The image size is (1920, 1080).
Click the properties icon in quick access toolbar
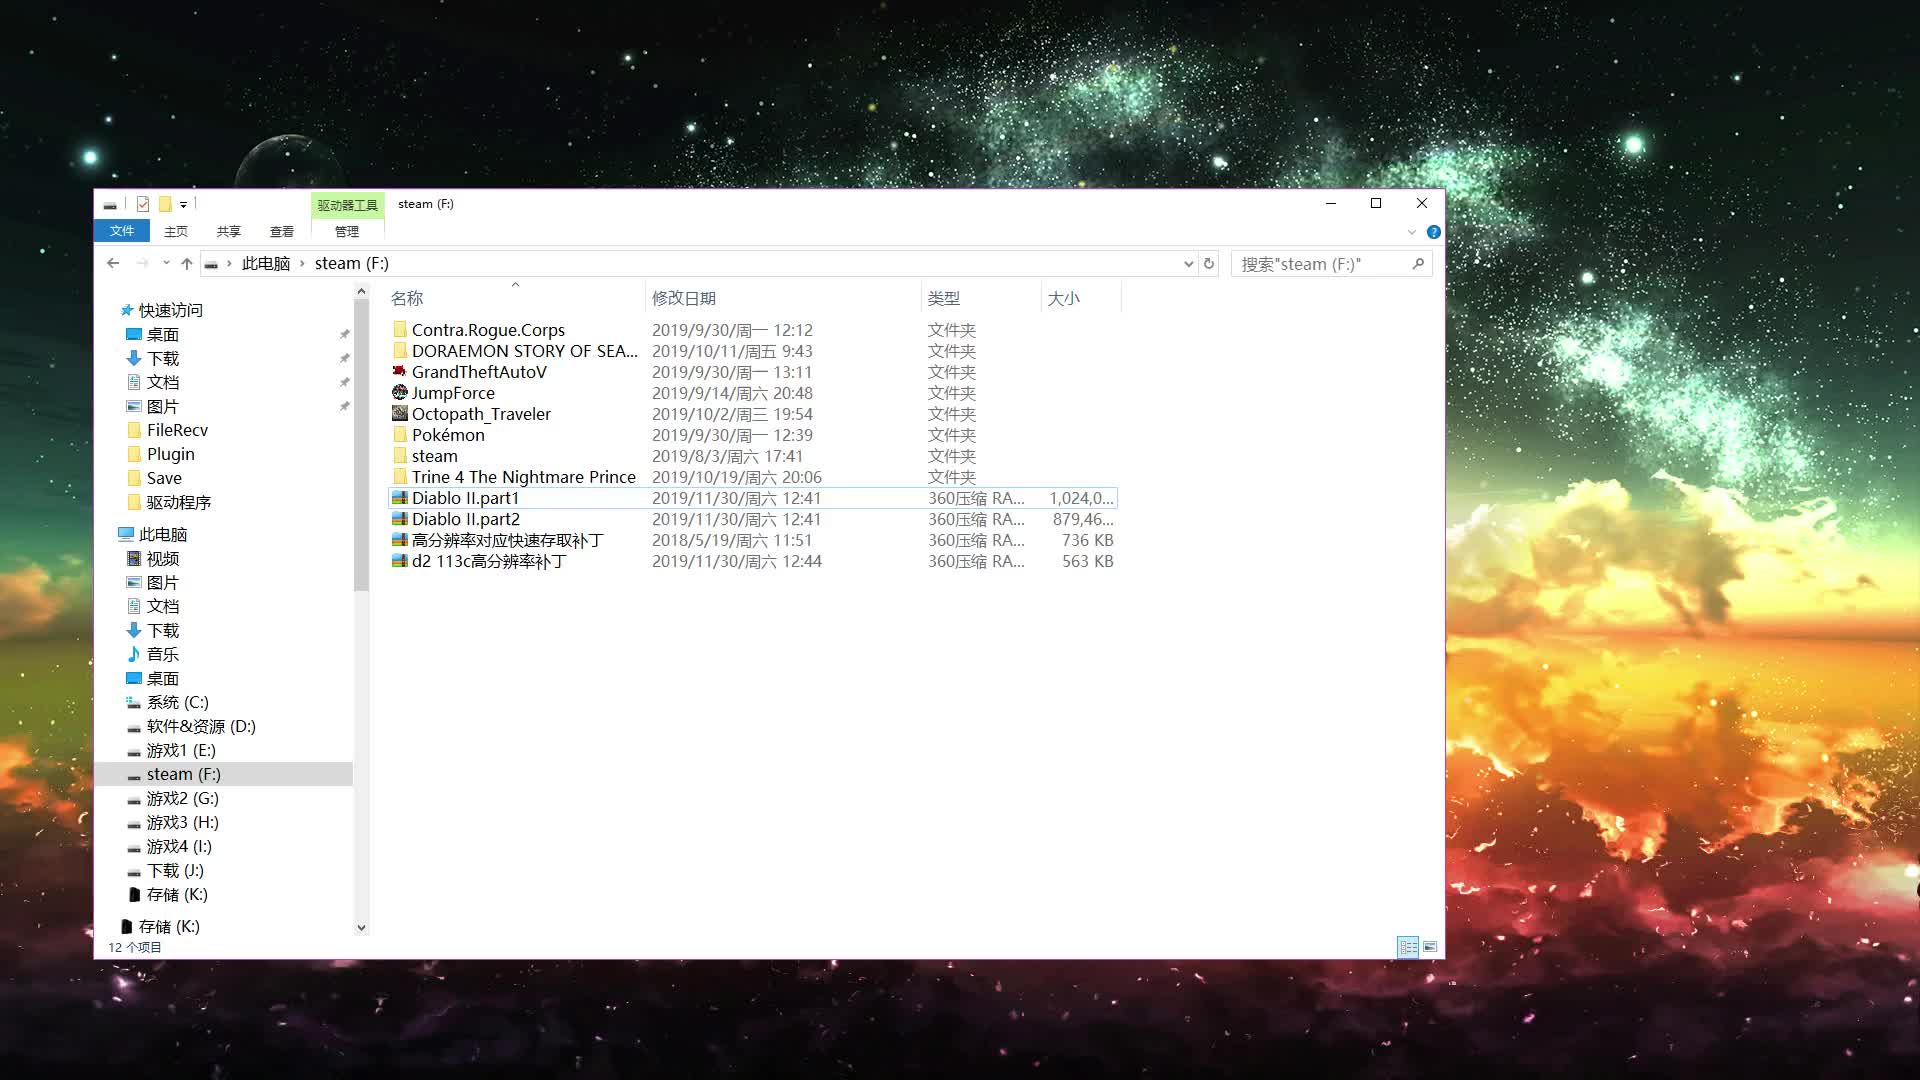coord(143,204)
